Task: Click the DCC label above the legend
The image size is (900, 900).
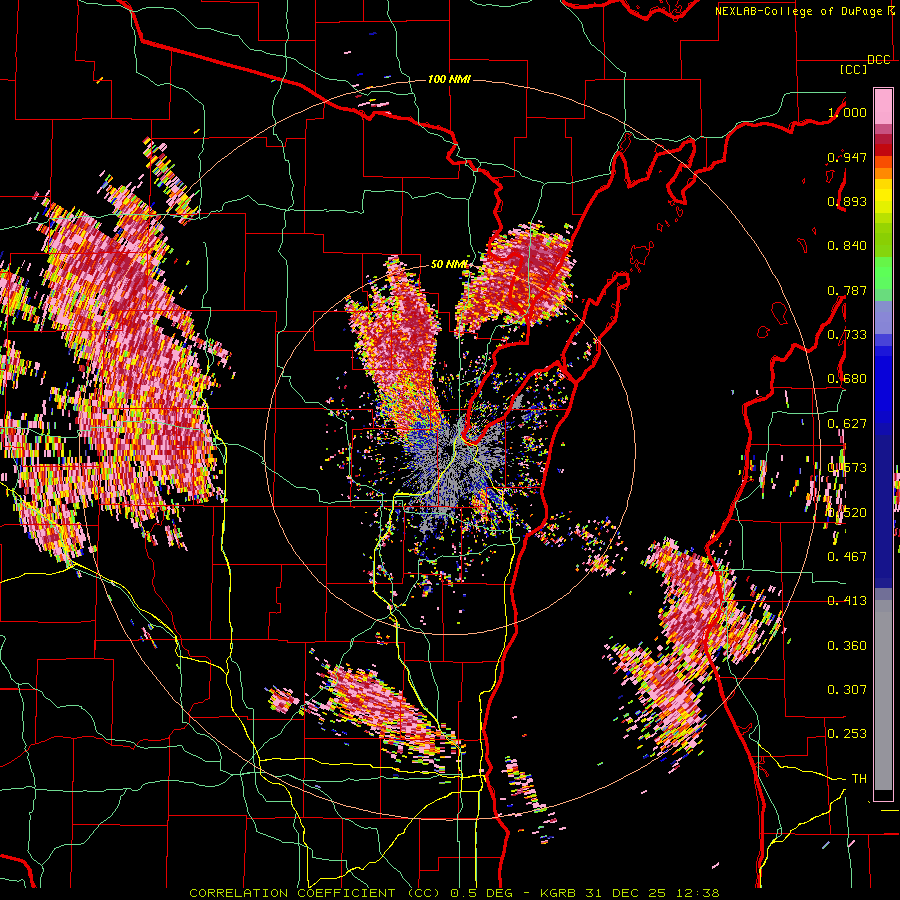Action: [x=879, y=60]
